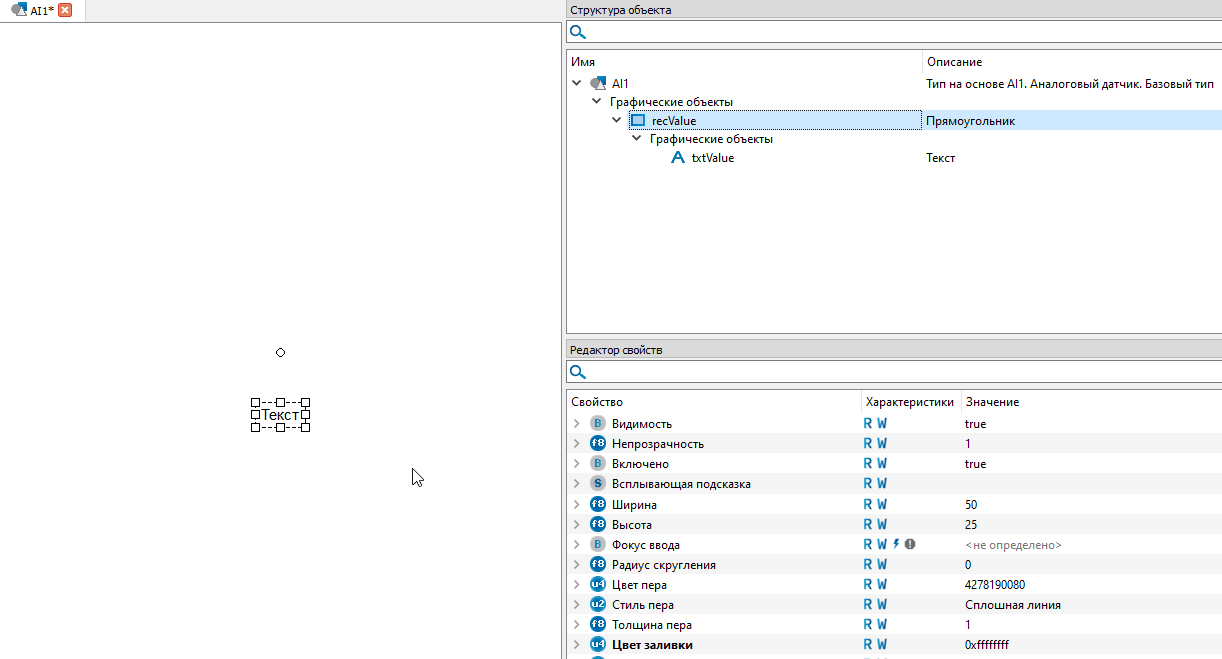1222x659 pixels.
Task: Click the search icon in Структура объекта panel
Action: [x=577, y=32]
